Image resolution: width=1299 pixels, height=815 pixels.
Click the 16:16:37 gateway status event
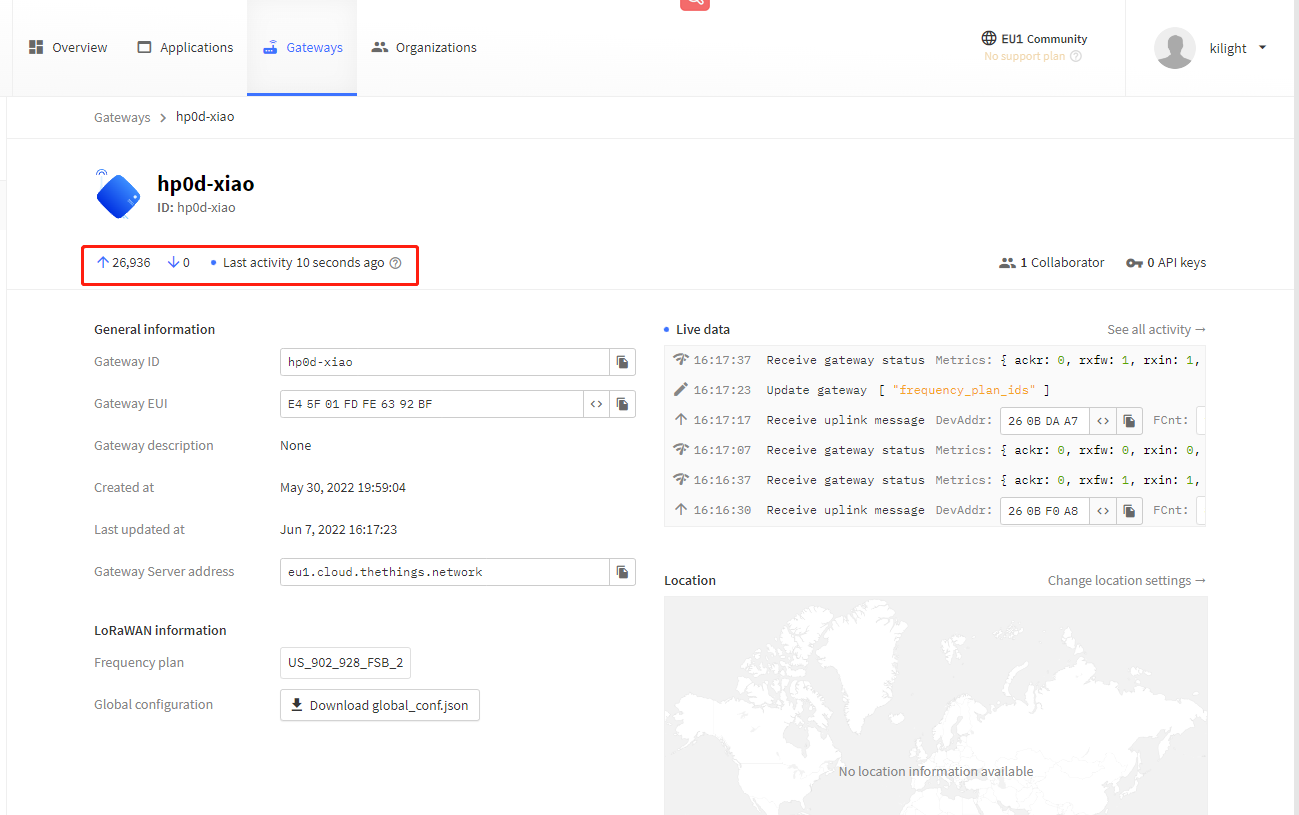coord(935,480)
